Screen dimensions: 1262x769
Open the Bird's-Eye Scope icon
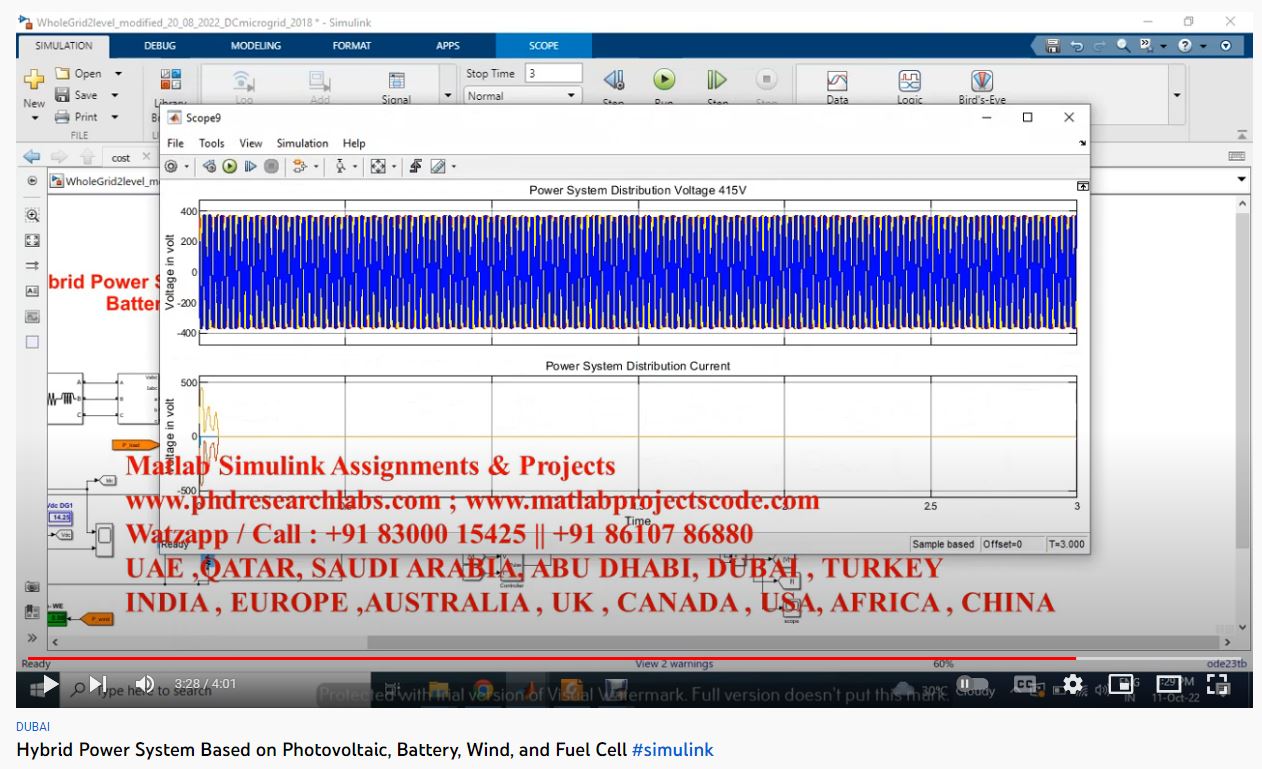point(982,80)
